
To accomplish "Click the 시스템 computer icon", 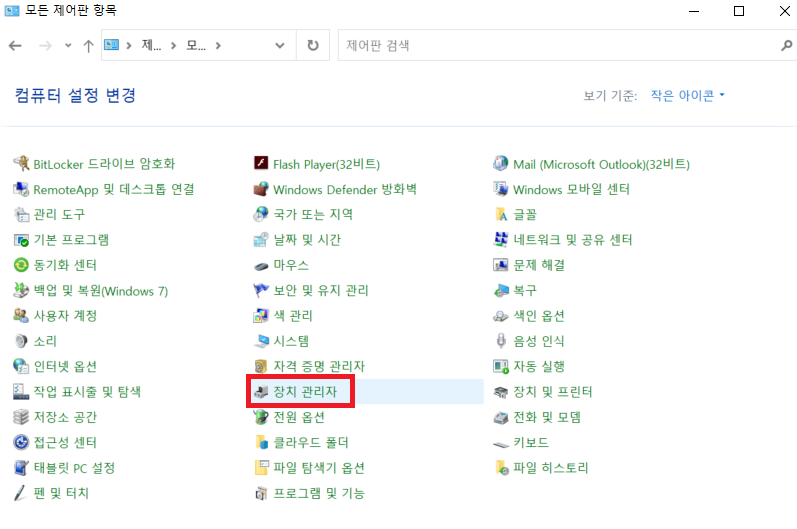I will [x=261, y=341].
